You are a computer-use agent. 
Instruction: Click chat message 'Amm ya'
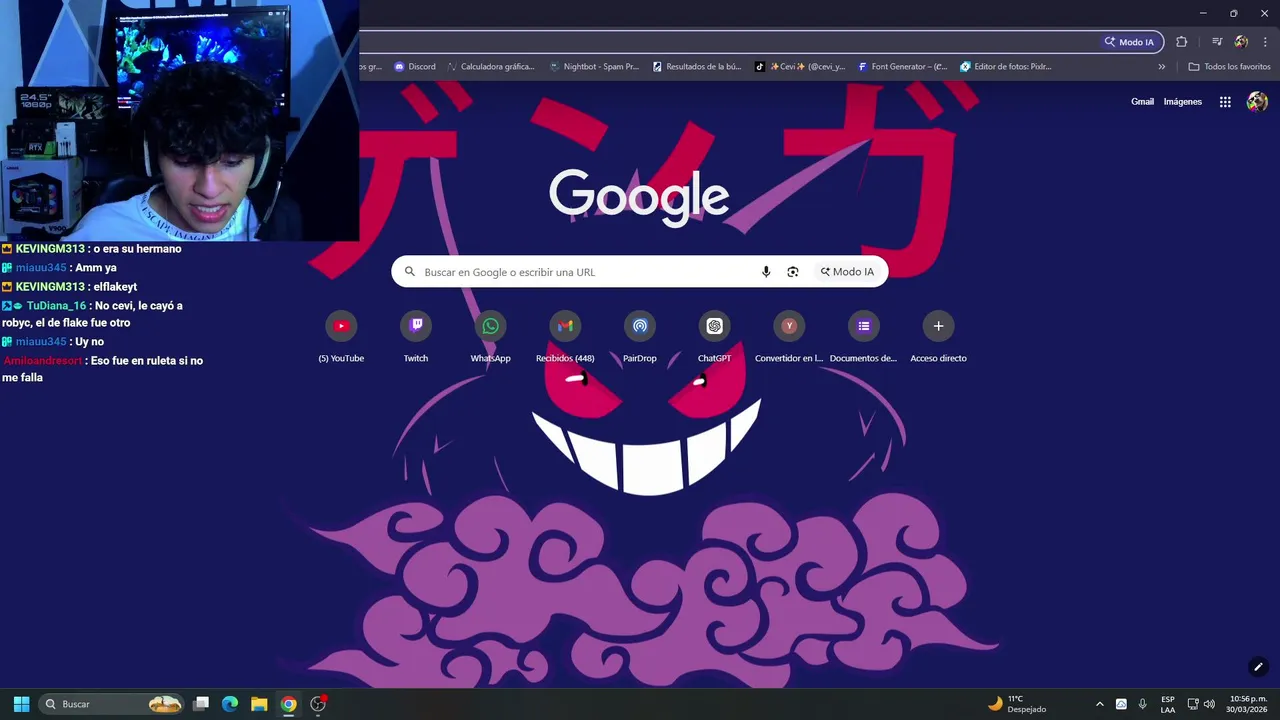click(97, 268)
